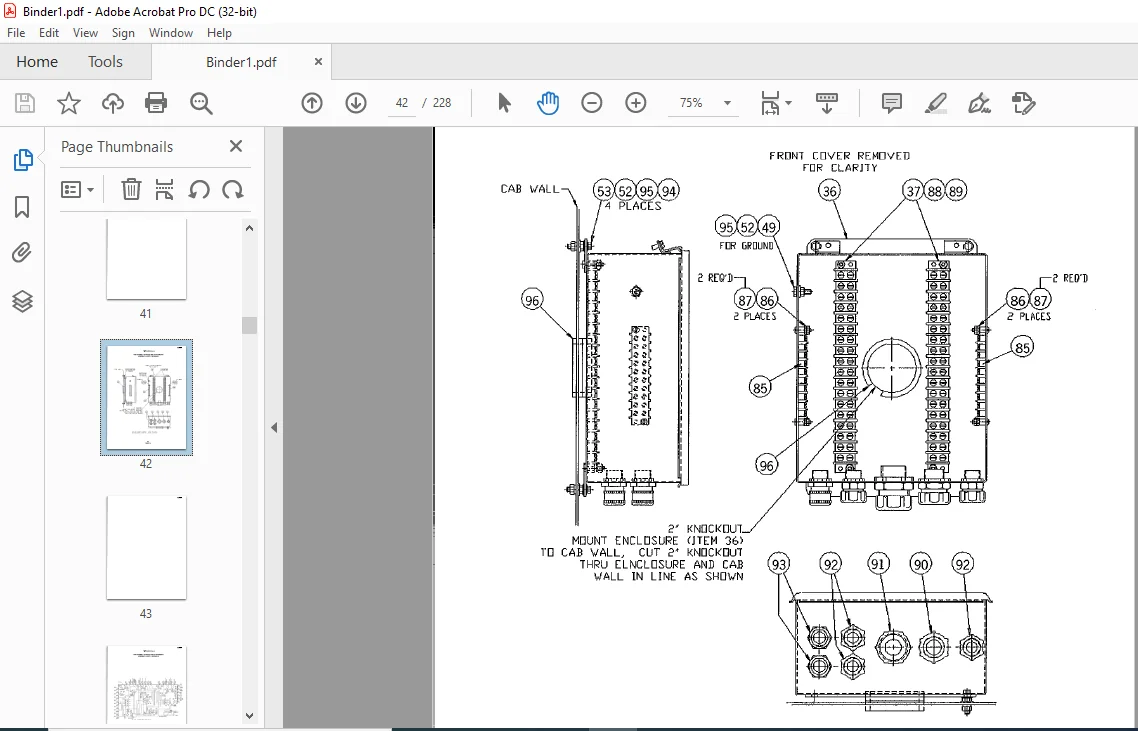Image resolution: width=1138 pixels, height=731 pixels.
Task: Open the Stamp tool in the toolbar
Action: [x=1023, y=103]
